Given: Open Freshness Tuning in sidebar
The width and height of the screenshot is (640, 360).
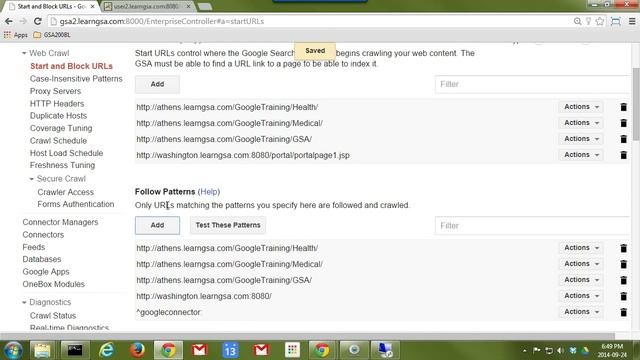Looking at the screenshot, I should pos(62,165).
